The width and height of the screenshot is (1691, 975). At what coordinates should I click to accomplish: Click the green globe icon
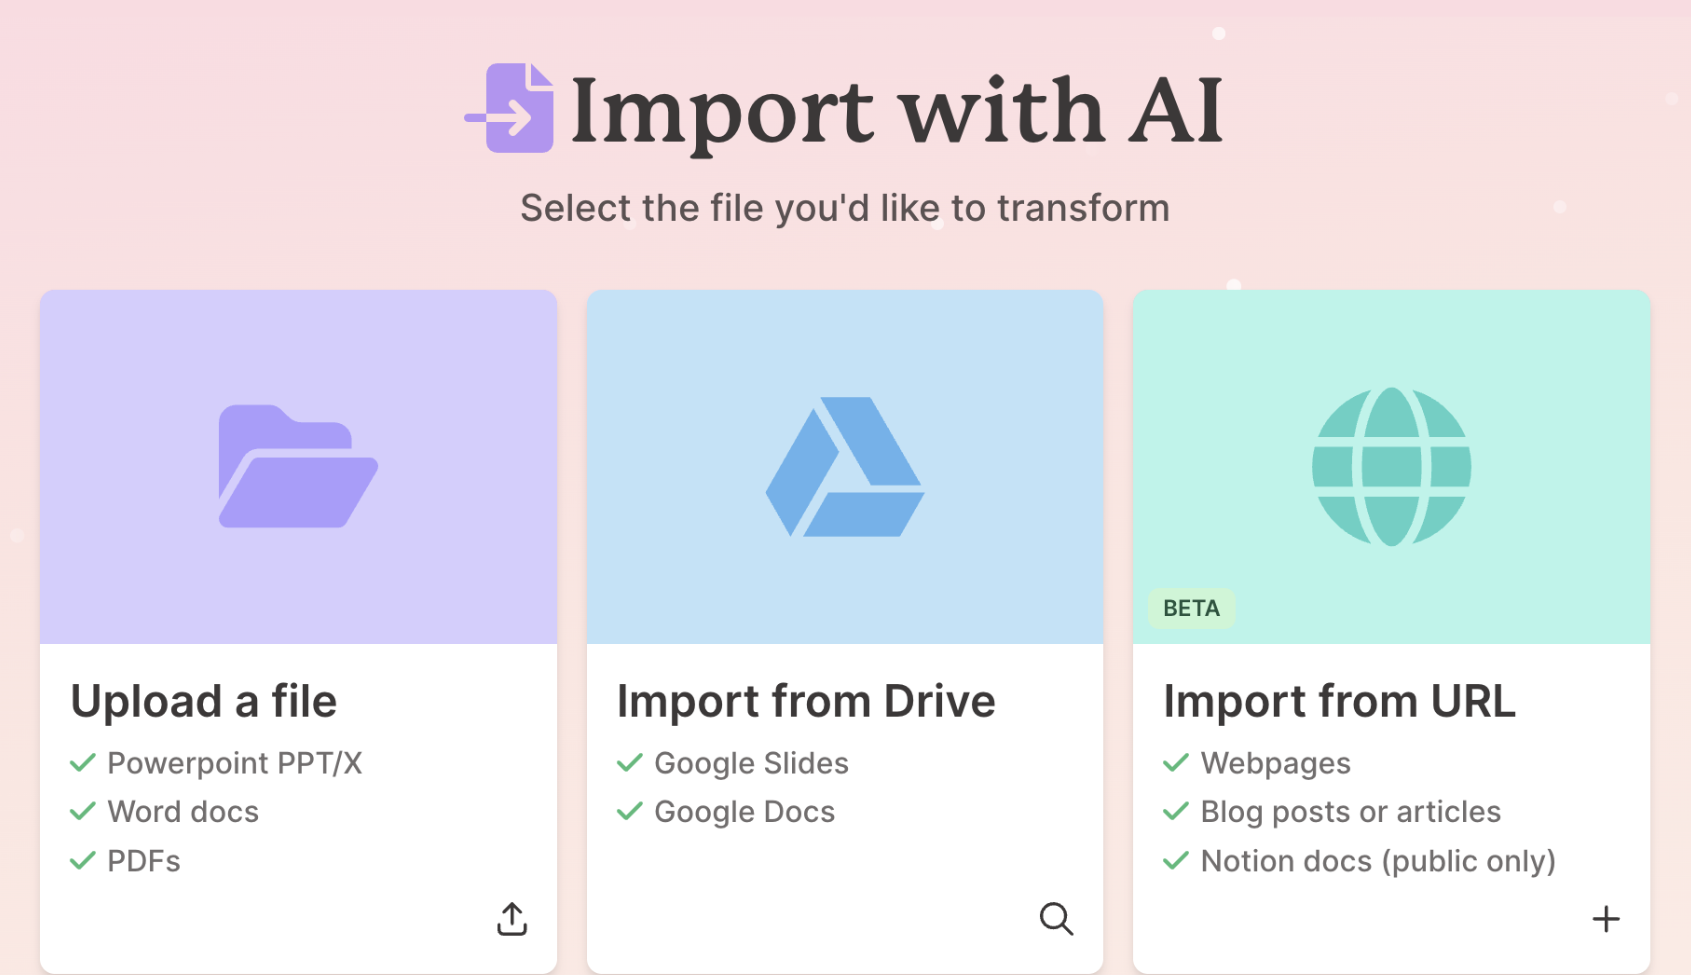[x=1391, y=466]
